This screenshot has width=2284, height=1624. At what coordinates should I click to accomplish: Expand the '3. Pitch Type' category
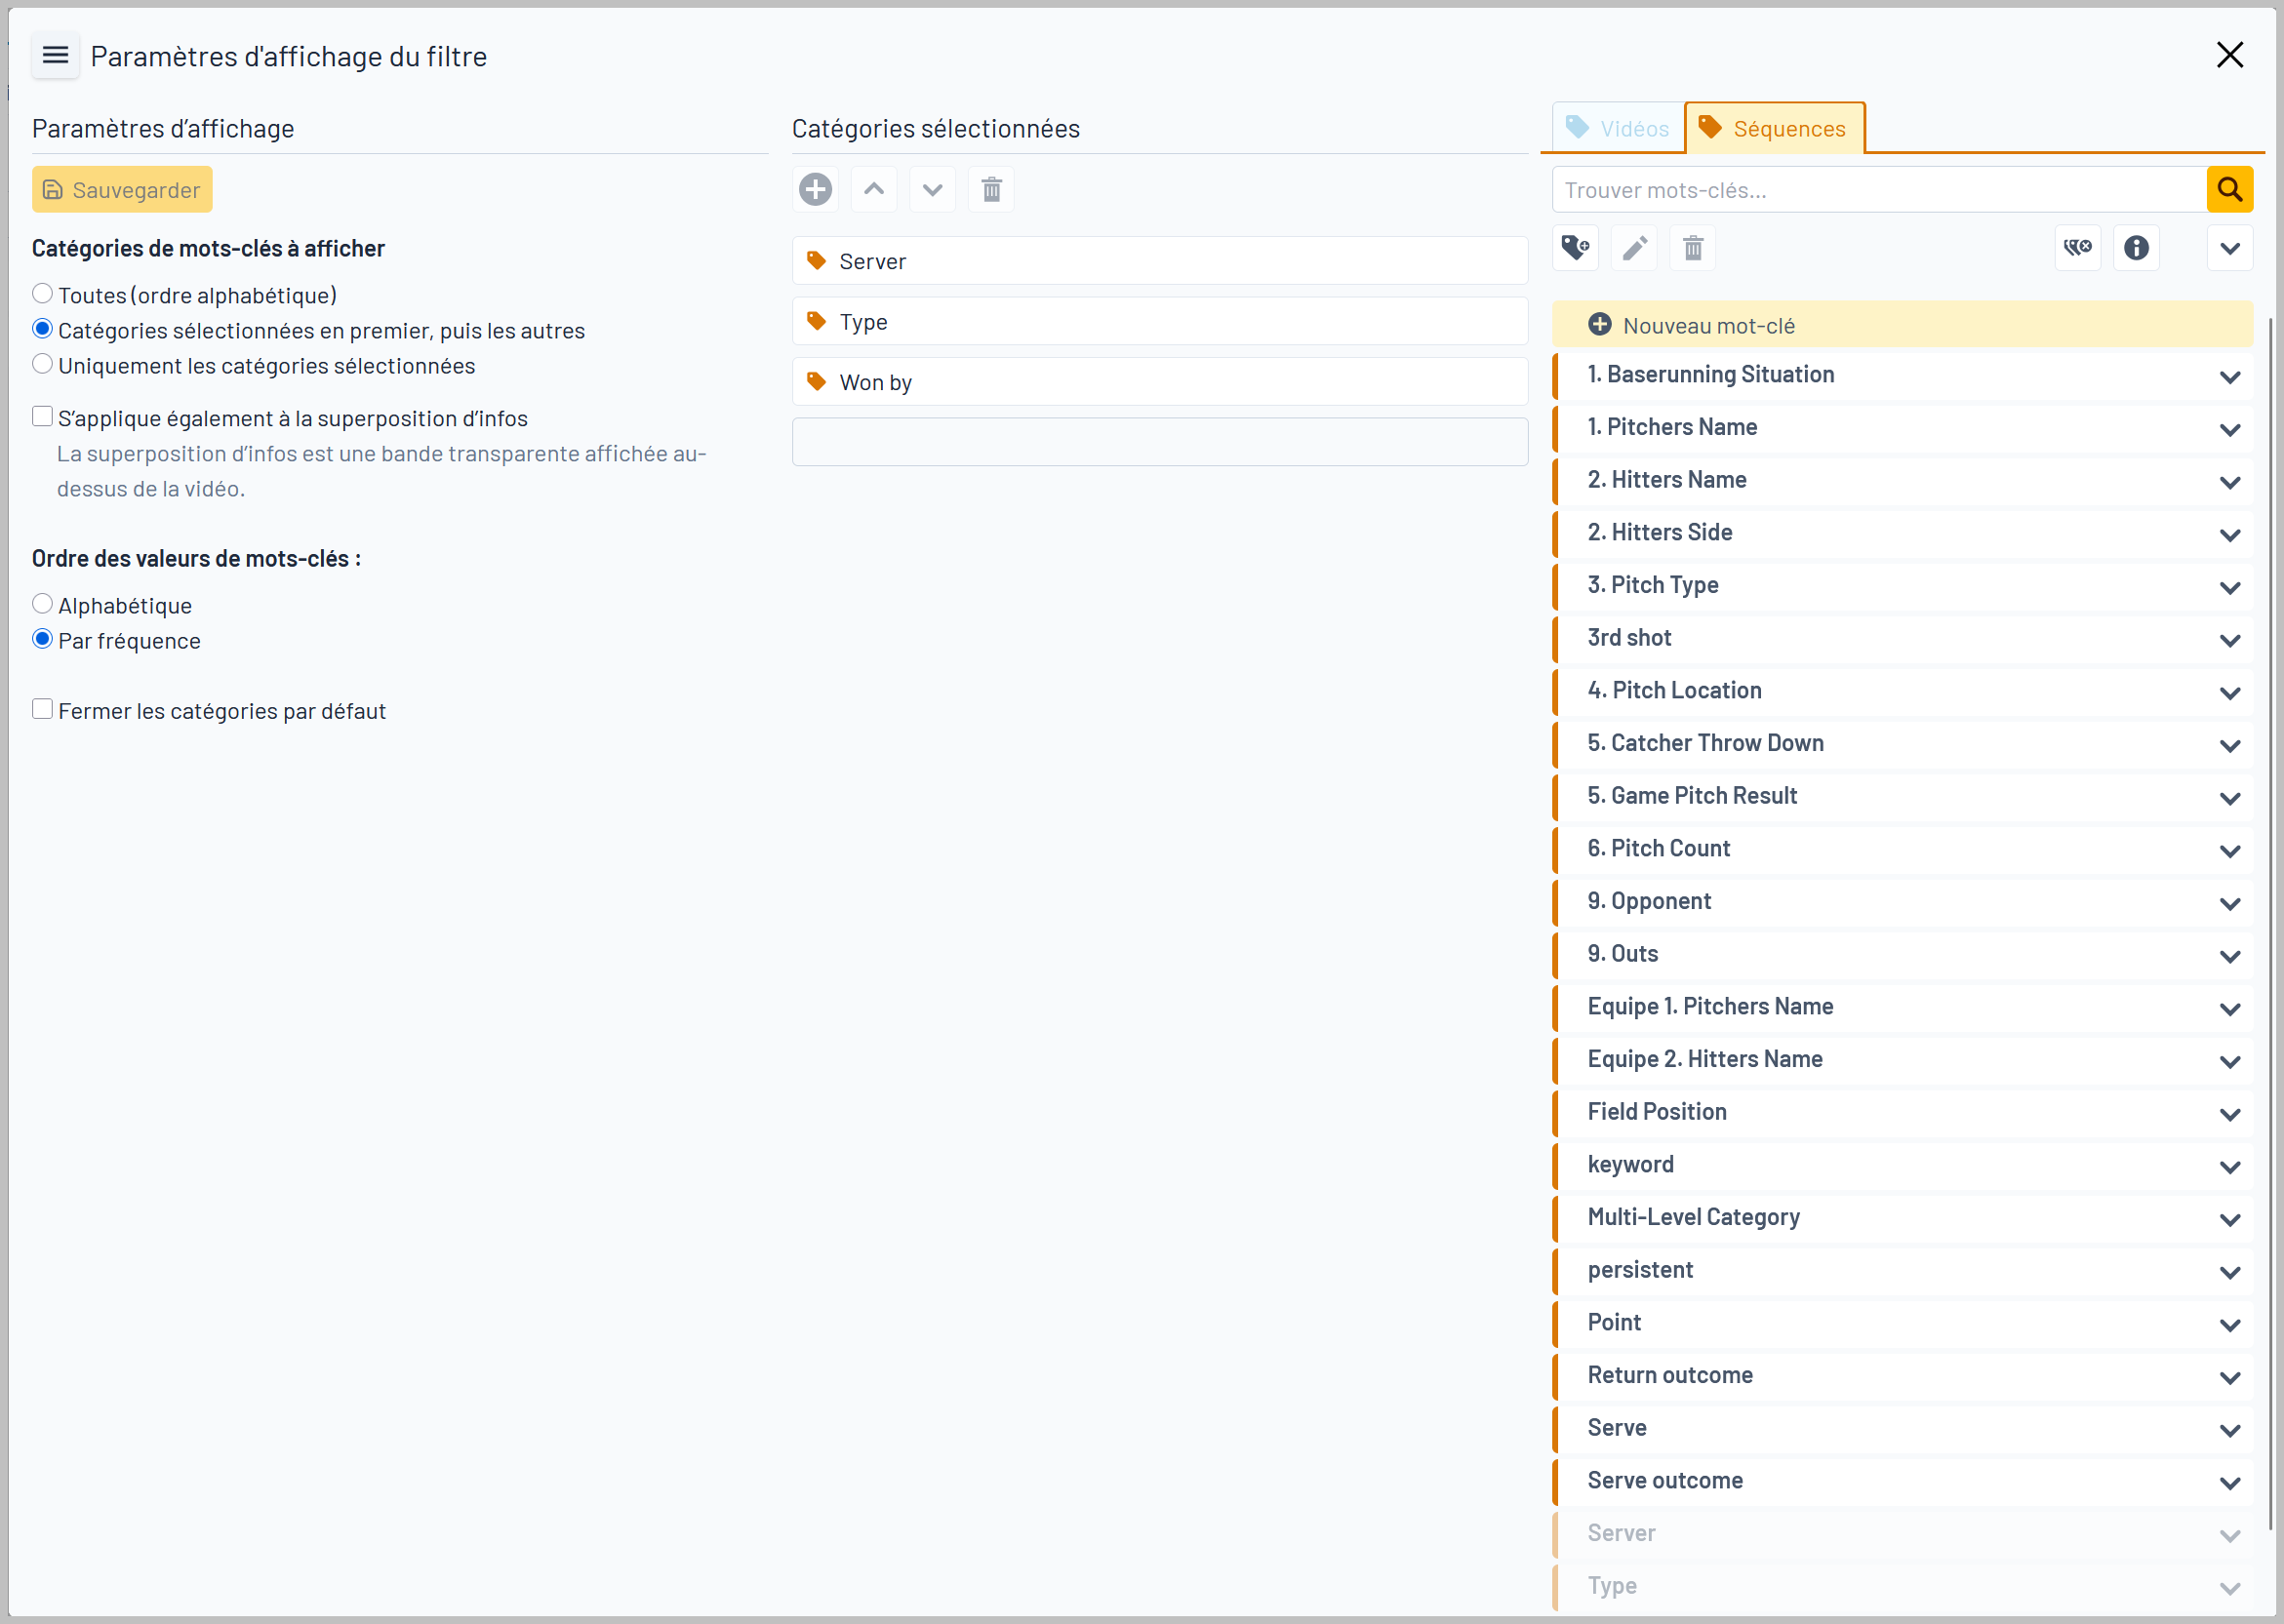[x=2229, y=587]
